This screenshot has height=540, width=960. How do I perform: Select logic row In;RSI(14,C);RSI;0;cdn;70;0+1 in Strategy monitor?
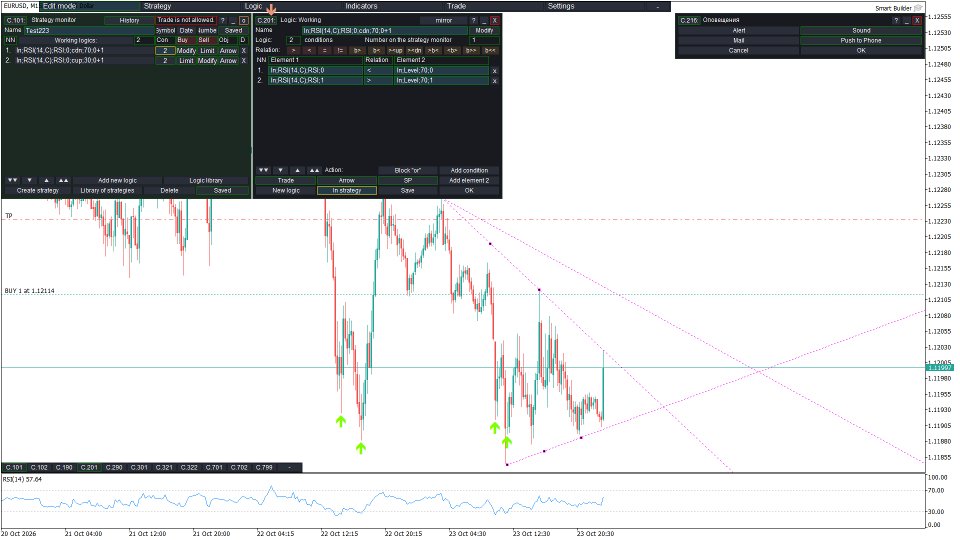[x=84, y=50]
